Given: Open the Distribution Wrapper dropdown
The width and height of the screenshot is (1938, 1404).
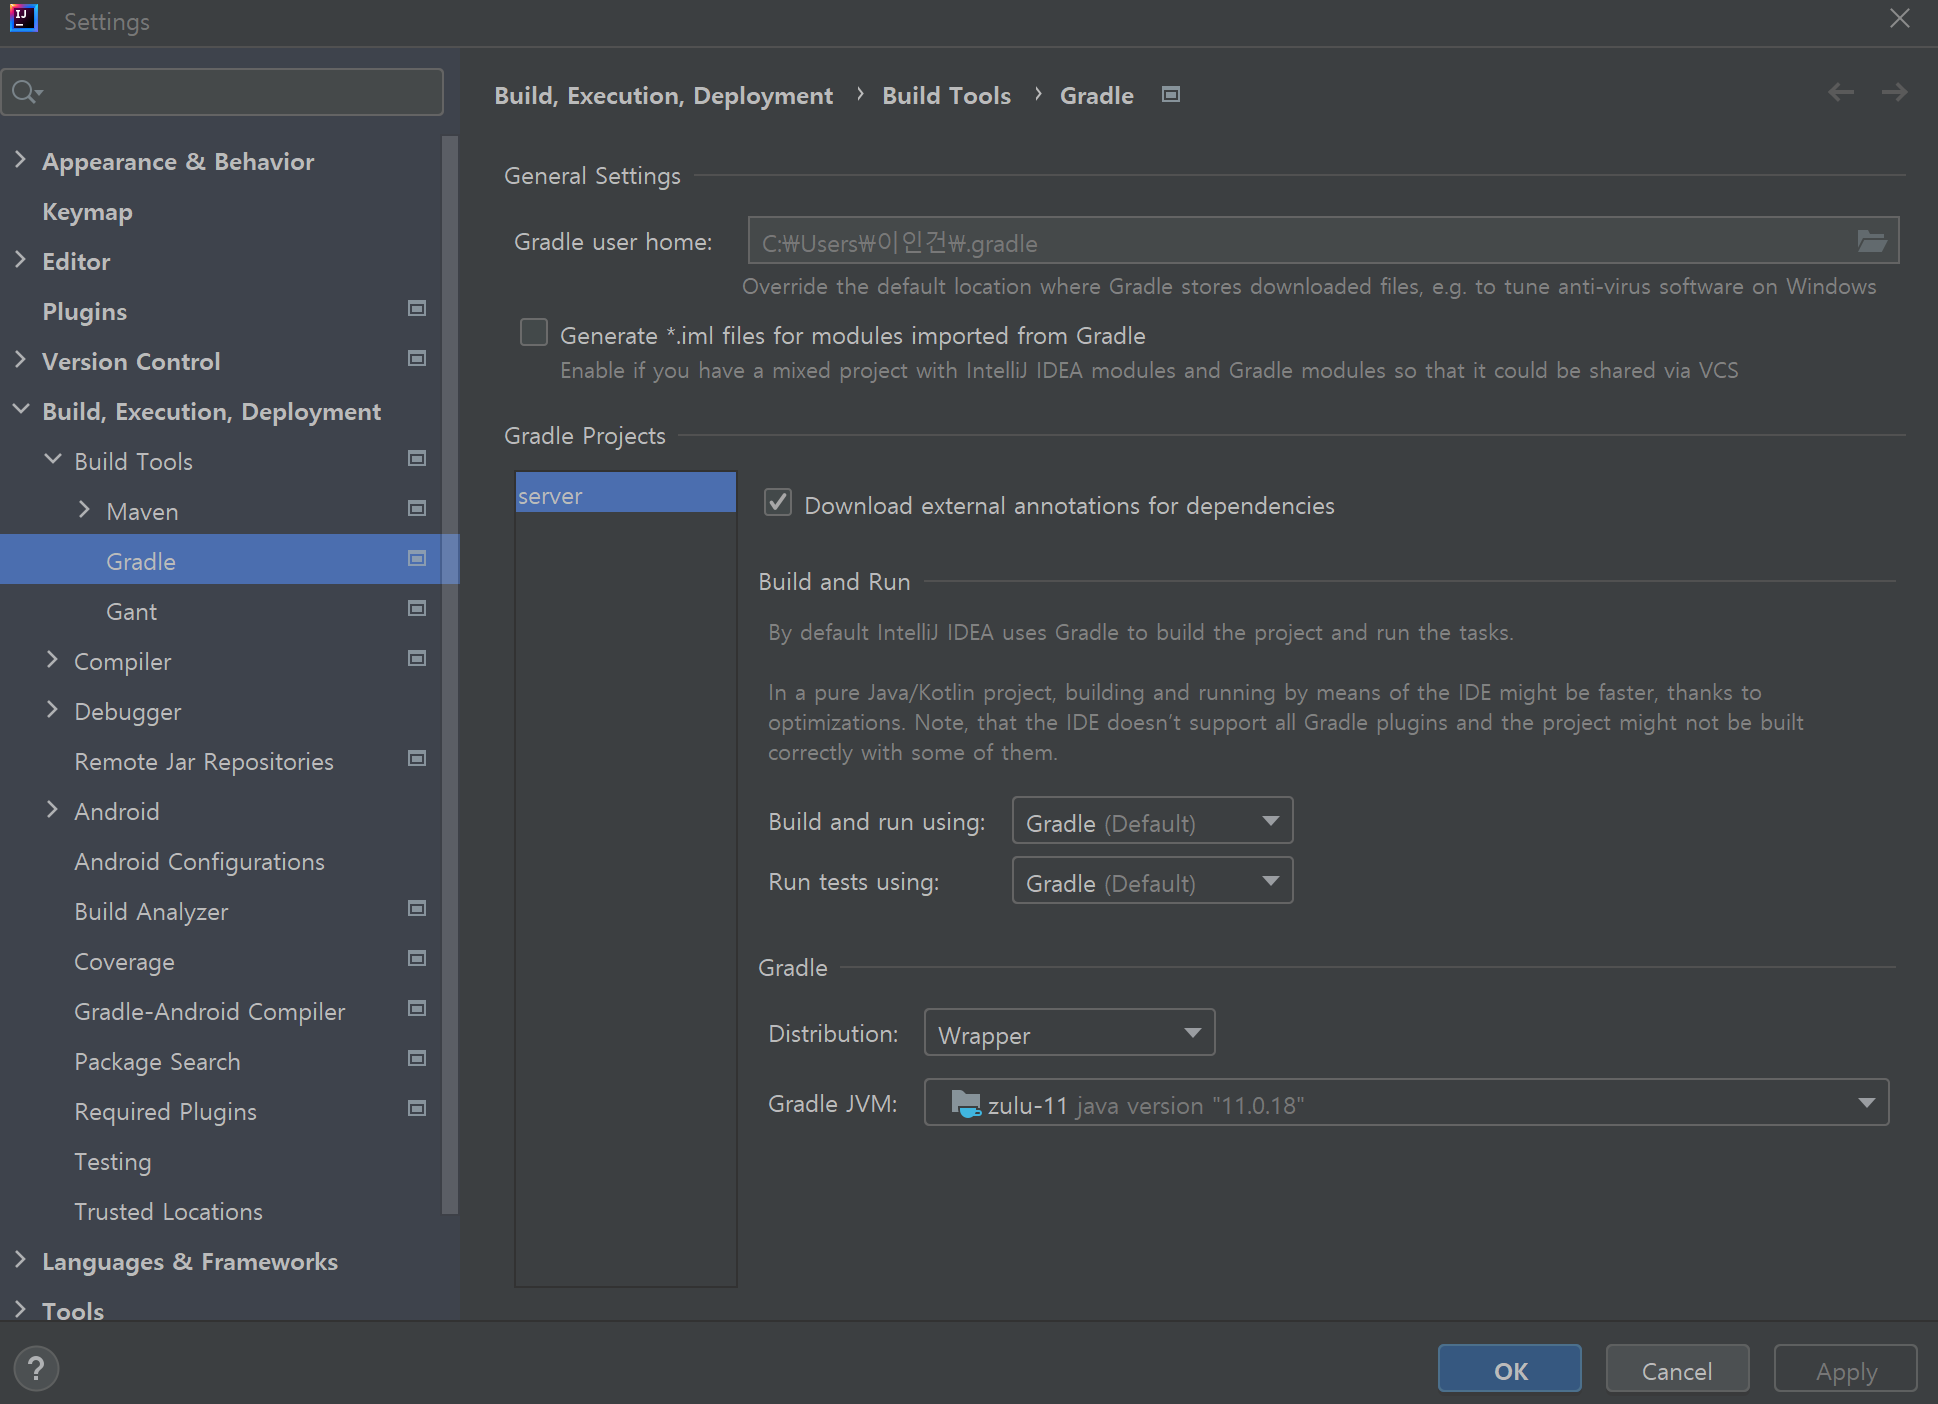Looking at the screenshot, I should [1069, 1033].
